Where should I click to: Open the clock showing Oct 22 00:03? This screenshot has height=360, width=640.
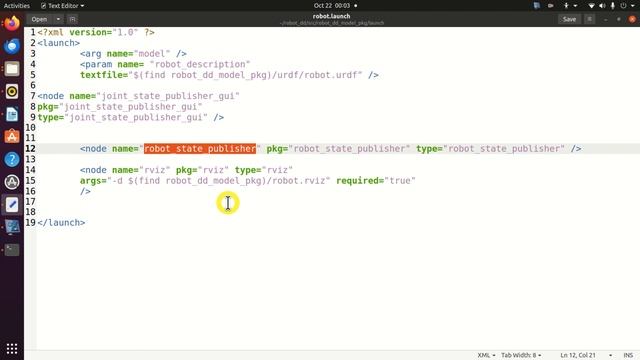332,6
